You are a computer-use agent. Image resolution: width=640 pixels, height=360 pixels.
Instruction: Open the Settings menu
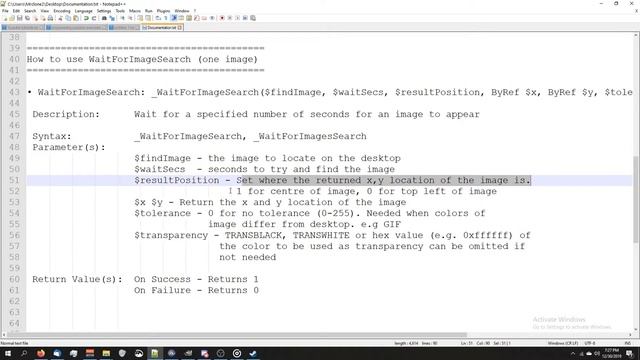click(x=104, y=11)
